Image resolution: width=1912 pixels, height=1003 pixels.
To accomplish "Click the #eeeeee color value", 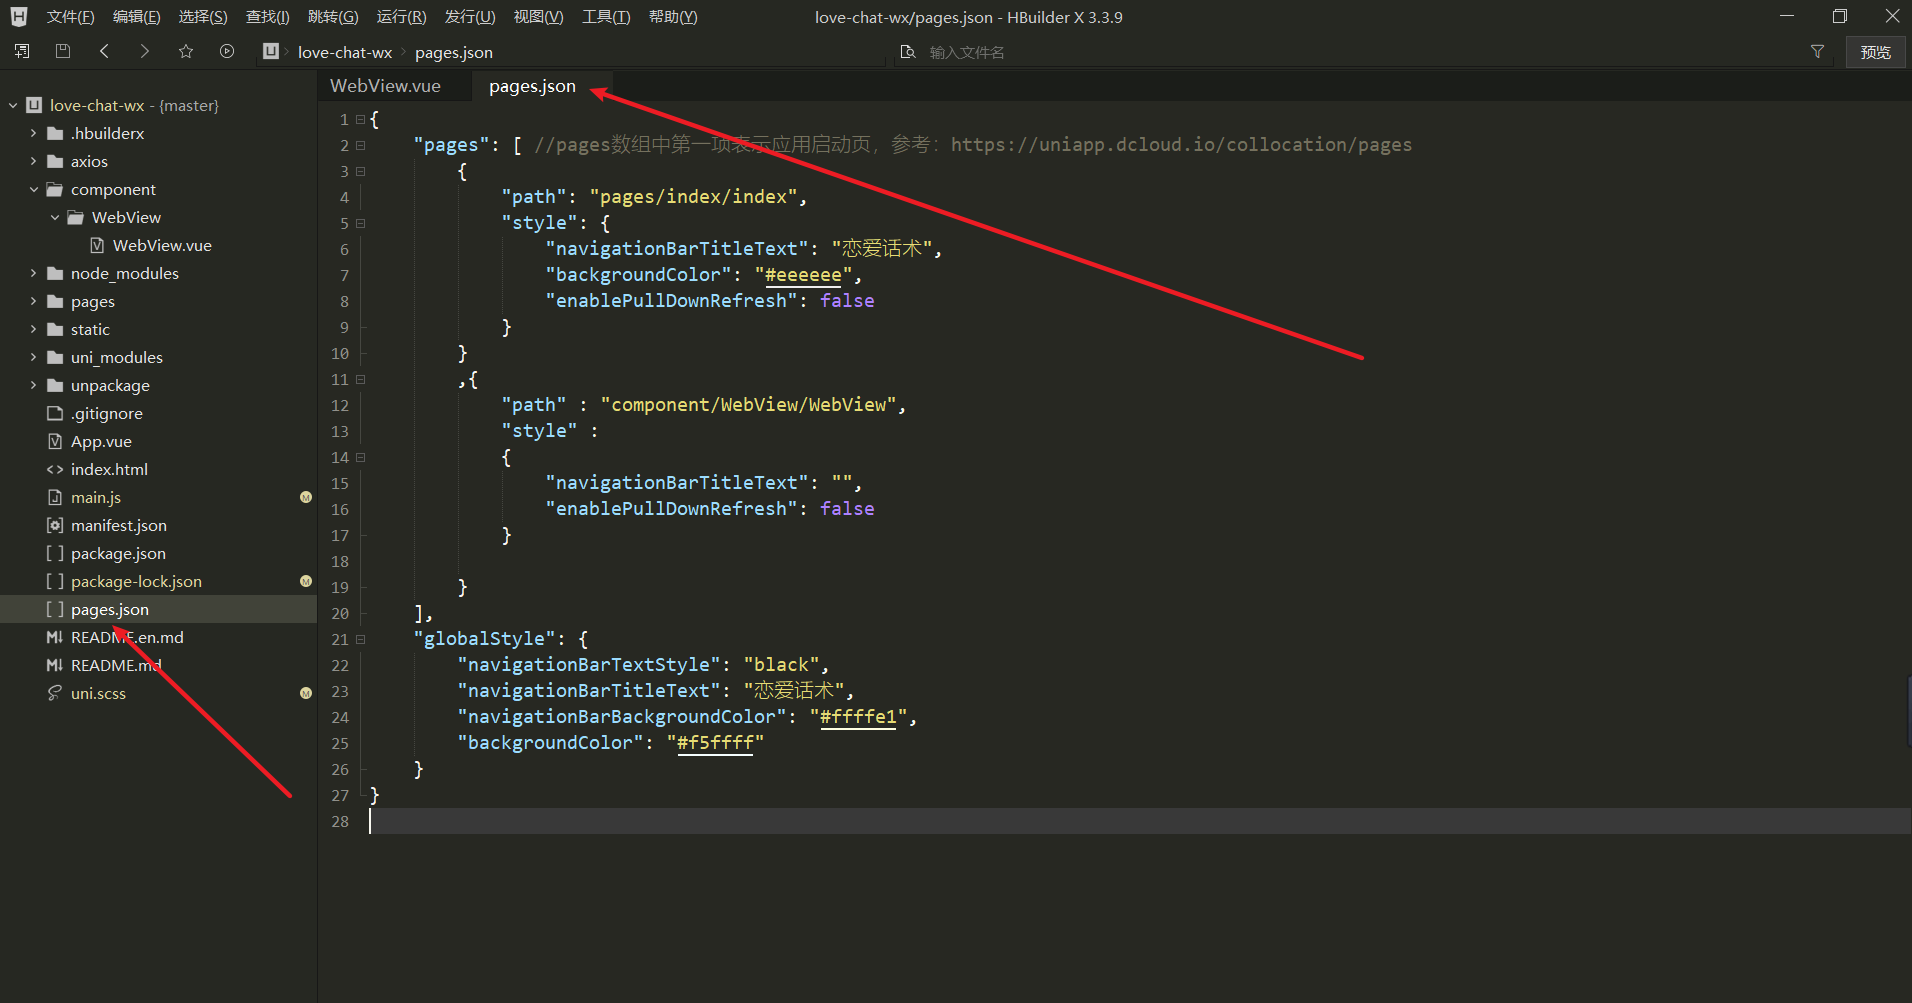I will coord(803,275).
